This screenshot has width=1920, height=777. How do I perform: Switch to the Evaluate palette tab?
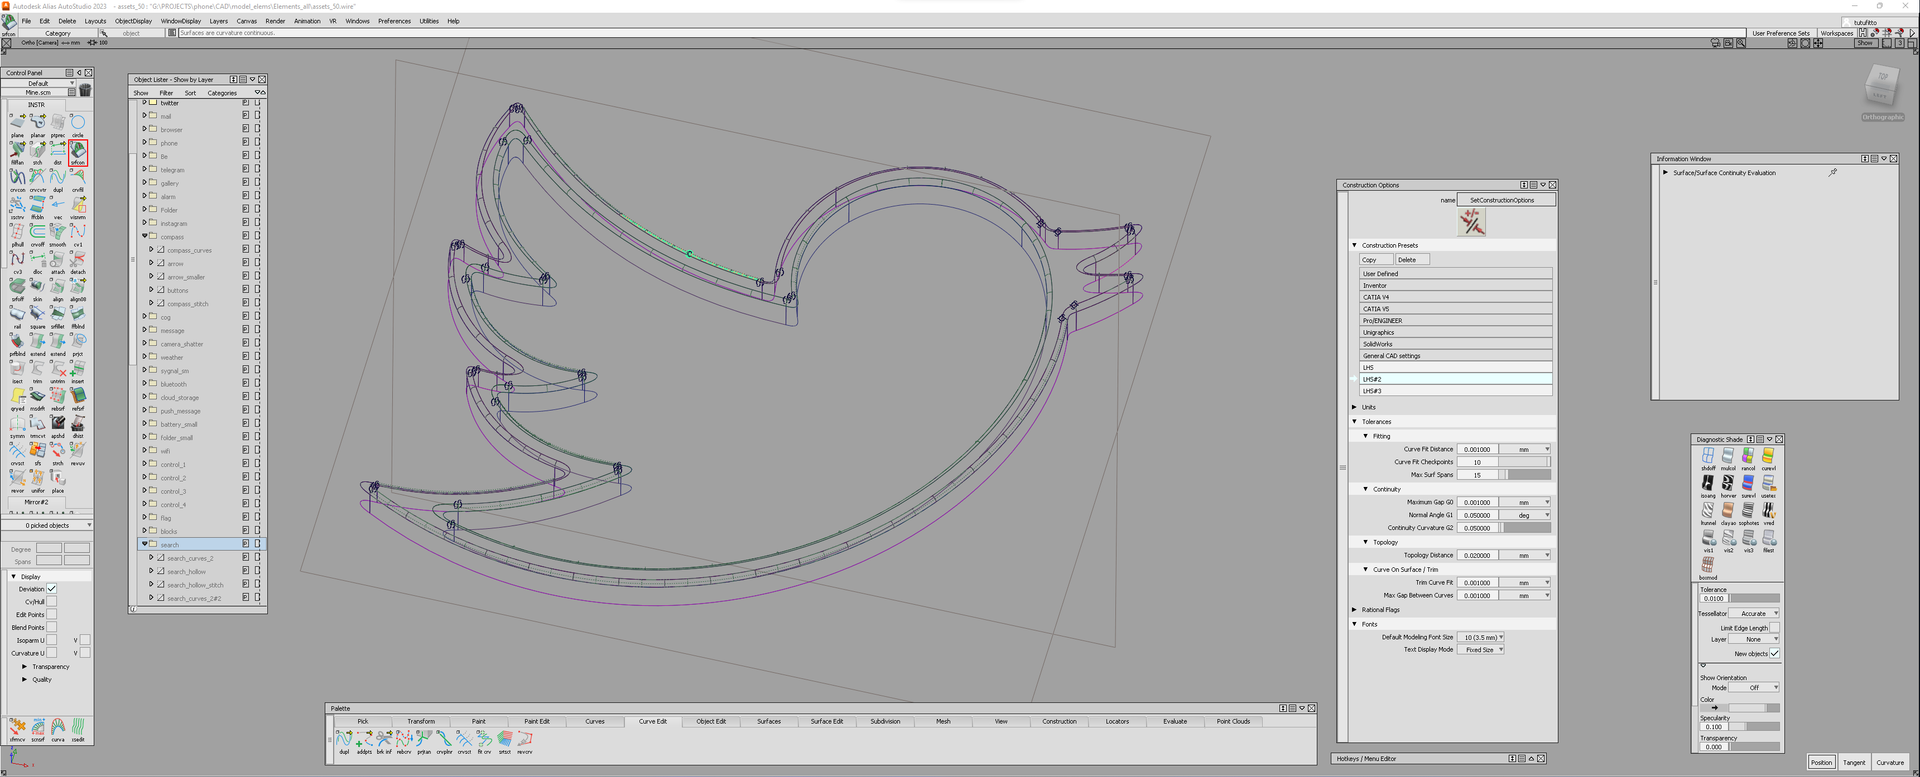pyautogui.click(x=1175, y=721)
